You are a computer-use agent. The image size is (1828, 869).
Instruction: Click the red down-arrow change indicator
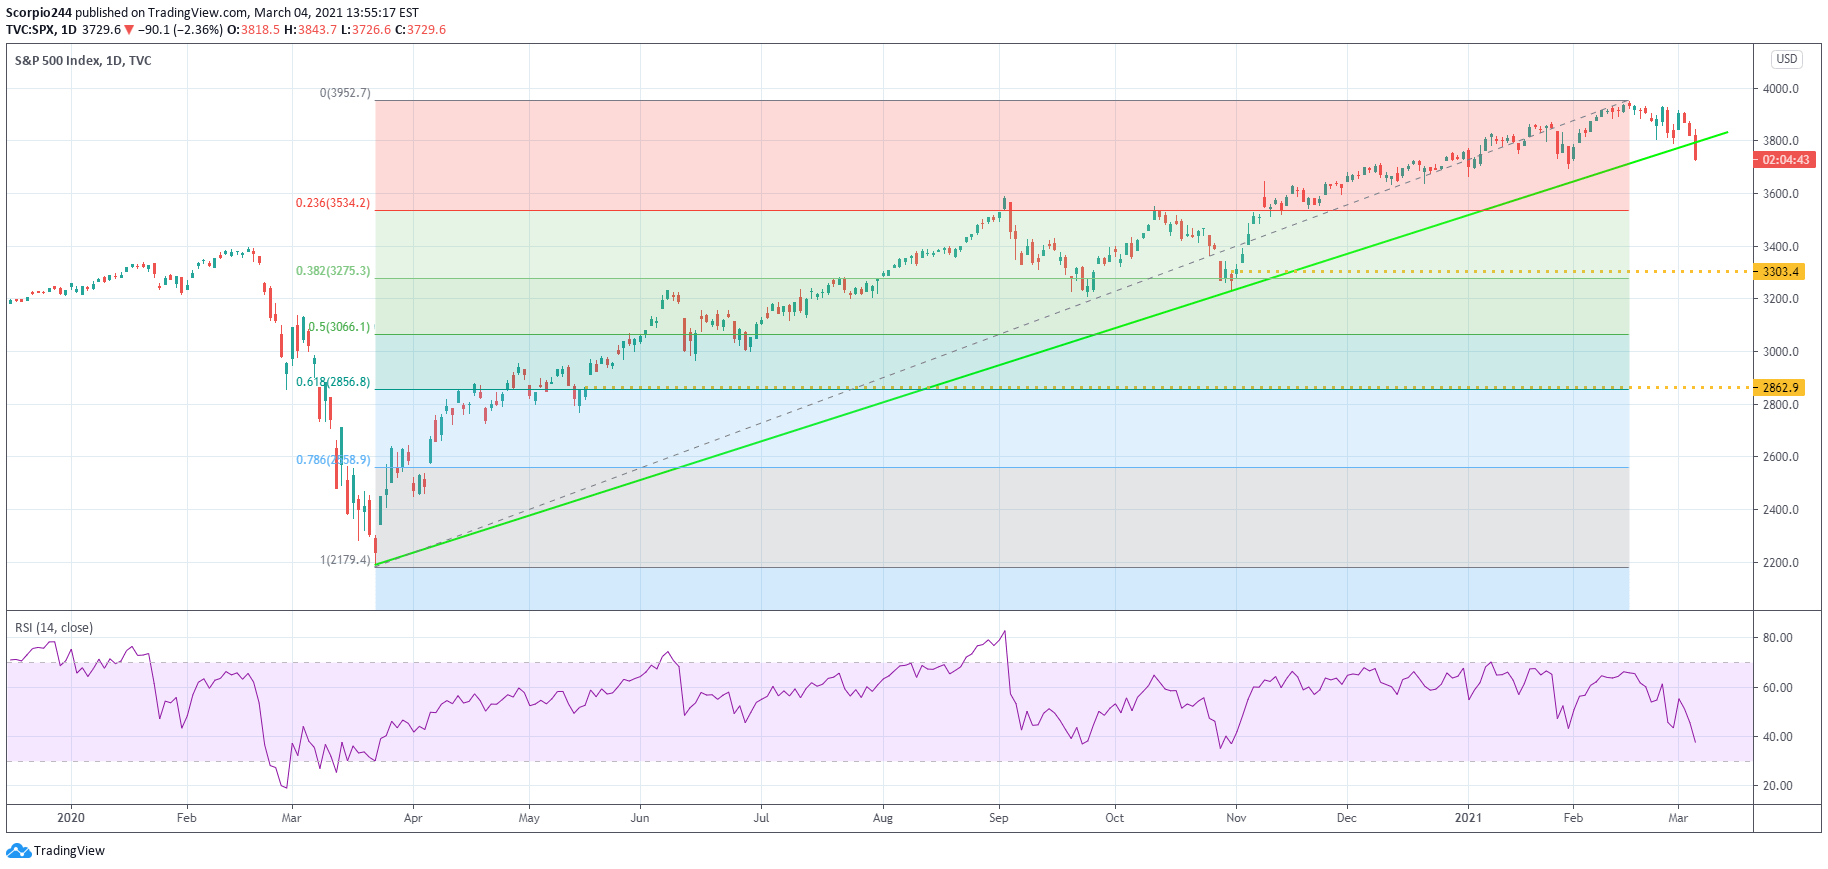[129, 30]
